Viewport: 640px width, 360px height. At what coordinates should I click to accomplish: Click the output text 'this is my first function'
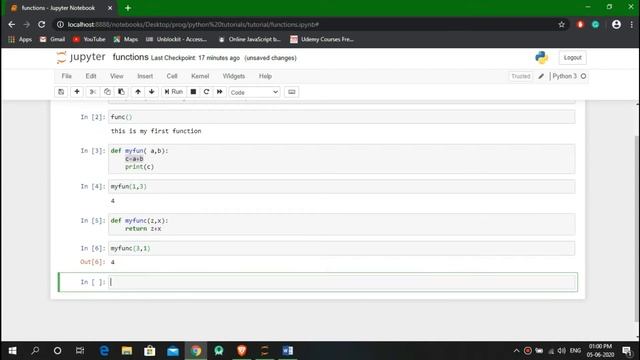click(x=156, y=131)
